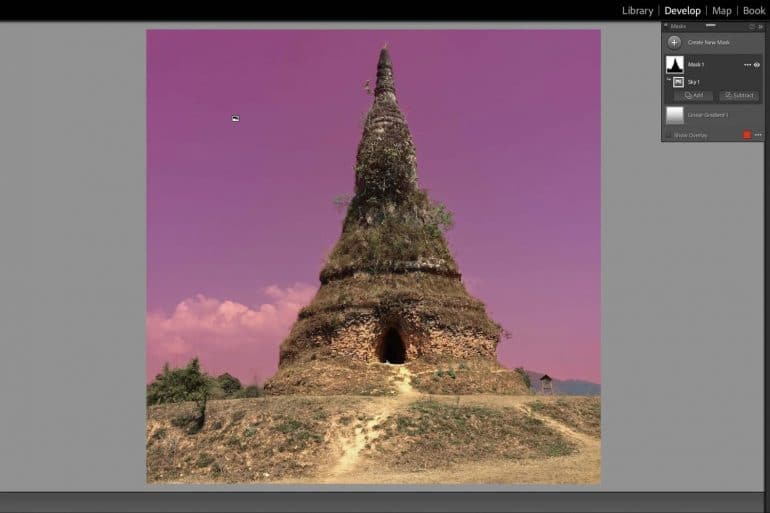The image size is (770, 513).
Task: Enable the Show Overlay checkbox
Action: pos(669,135)
